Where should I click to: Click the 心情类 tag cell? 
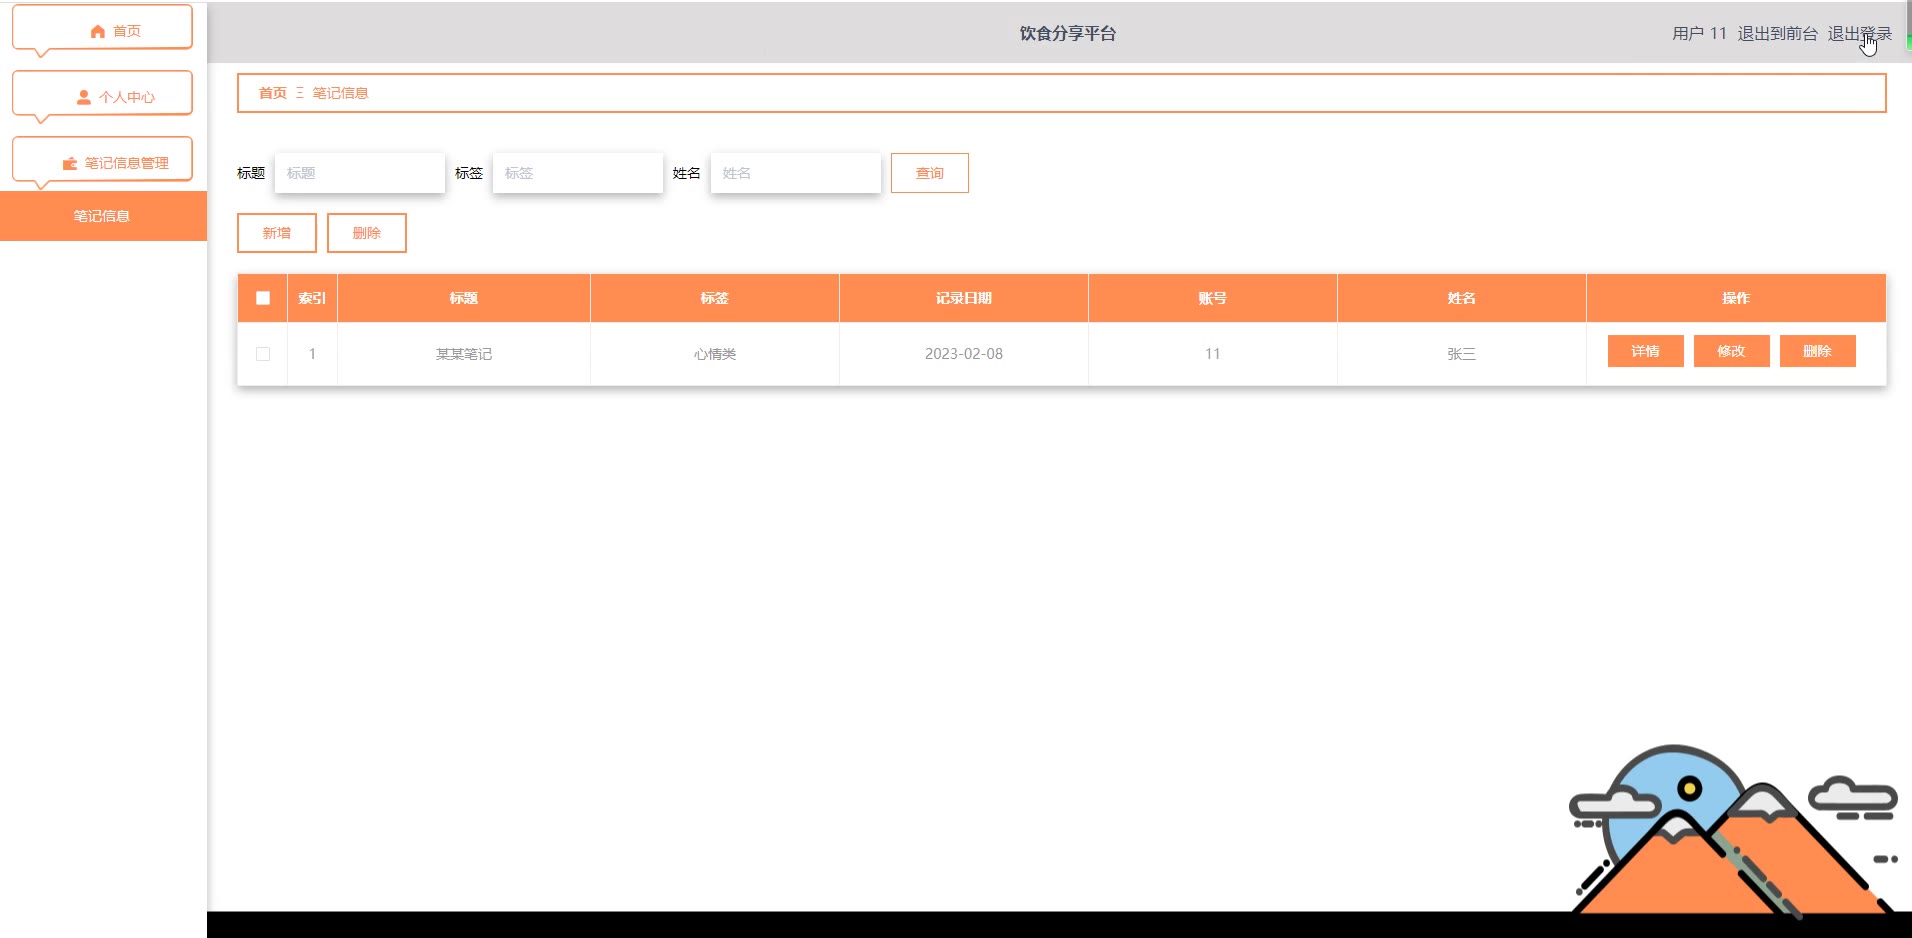coord(715,354)
